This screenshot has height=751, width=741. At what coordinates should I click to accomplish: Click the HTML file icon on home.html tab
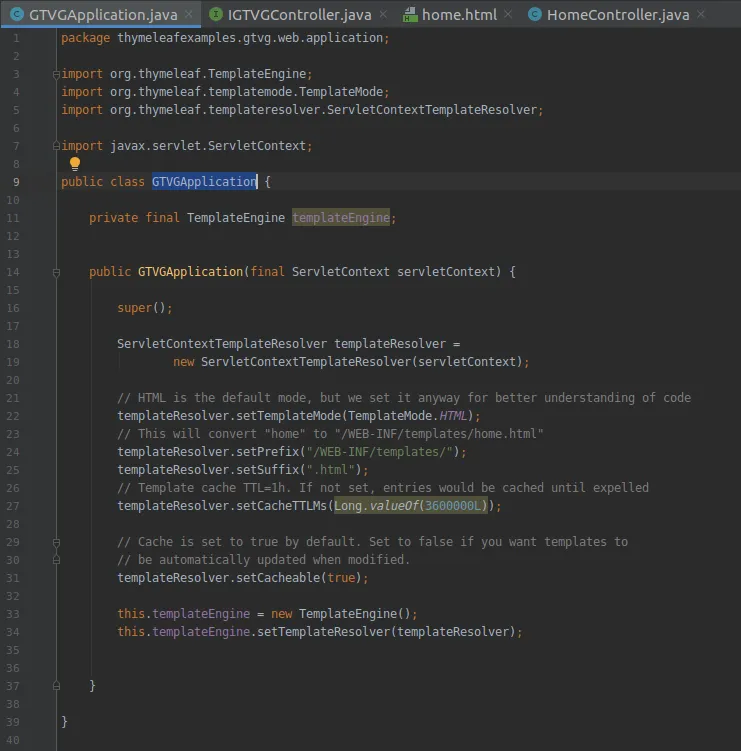tap(410, 15)
